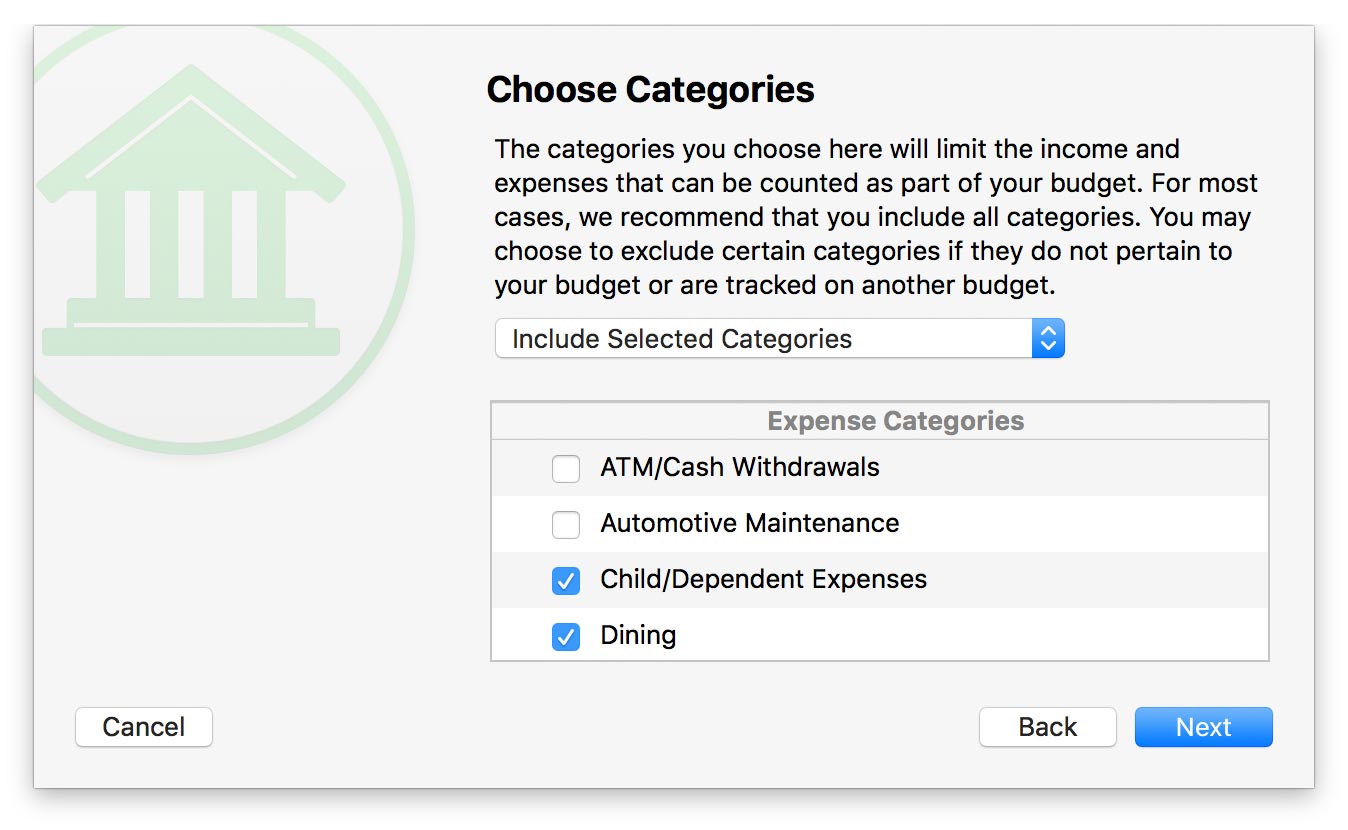Click the category description paragraph text

[875, 218]
